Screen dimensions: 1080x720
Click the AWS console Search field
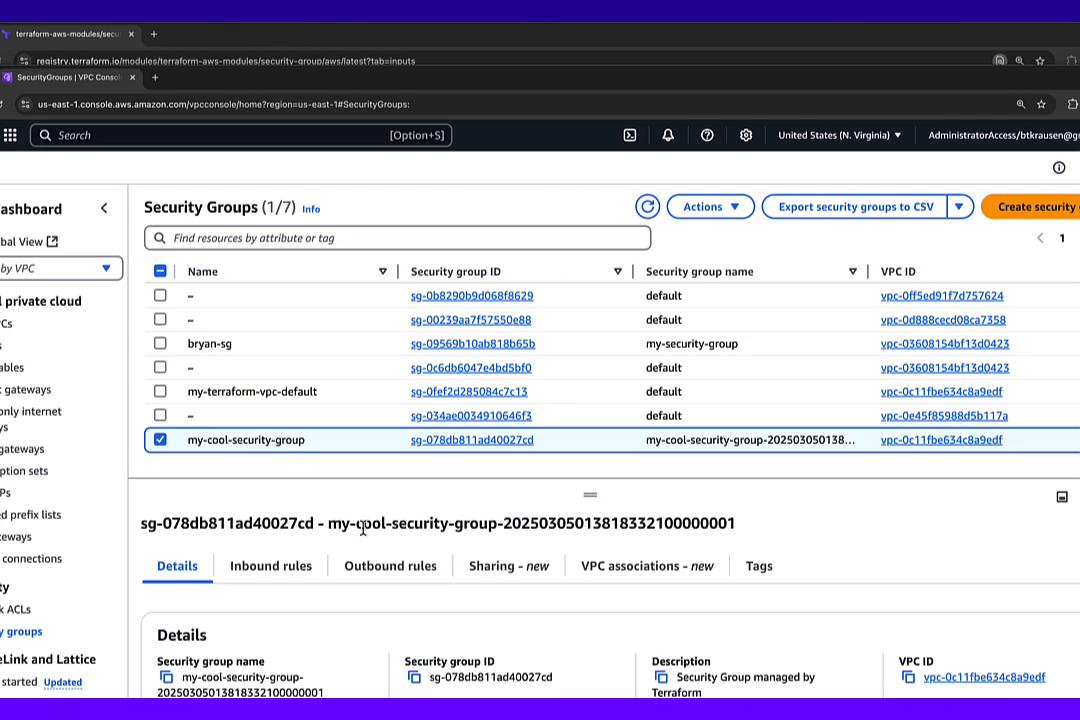click(x=241, y=135)
